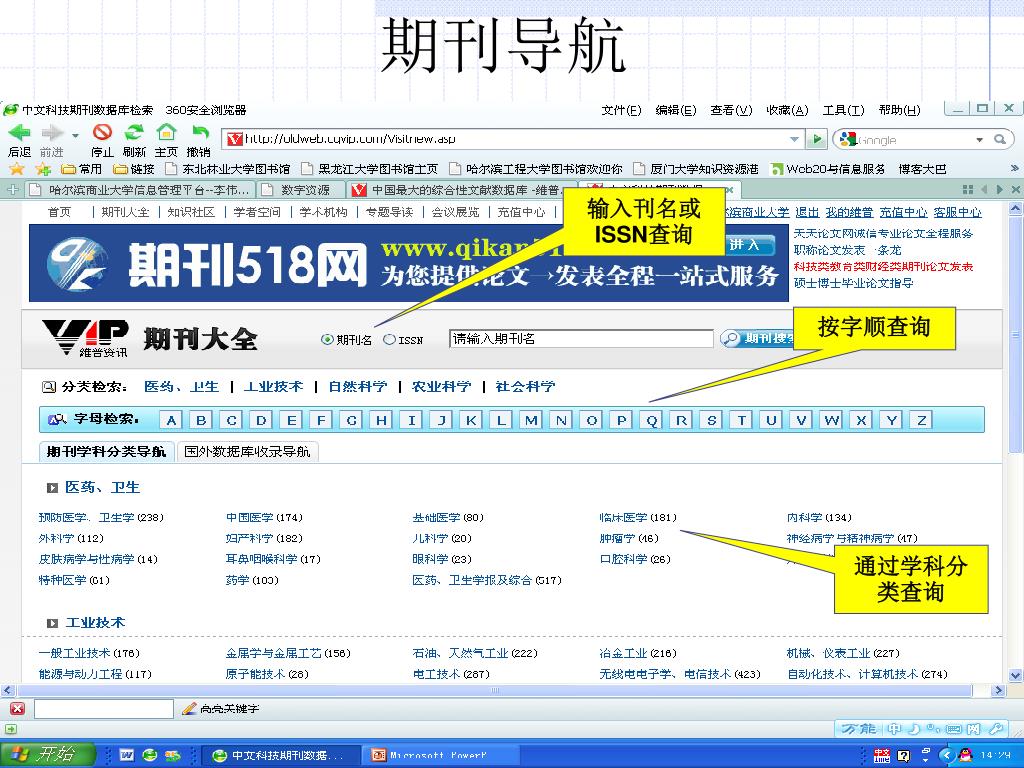This screenshot has height=768, width=1024.
Task: Click the tray help question mark icon
Action: click(903, 756)
